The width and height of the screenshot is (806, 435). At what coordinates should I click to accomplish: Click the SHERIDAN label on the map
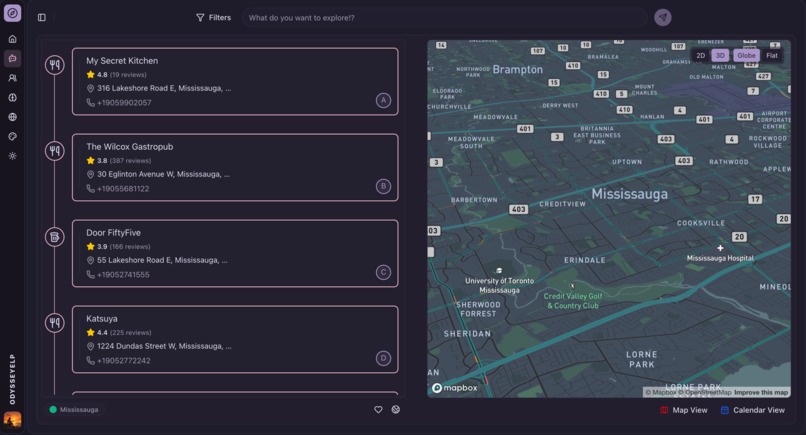(467, 334)
